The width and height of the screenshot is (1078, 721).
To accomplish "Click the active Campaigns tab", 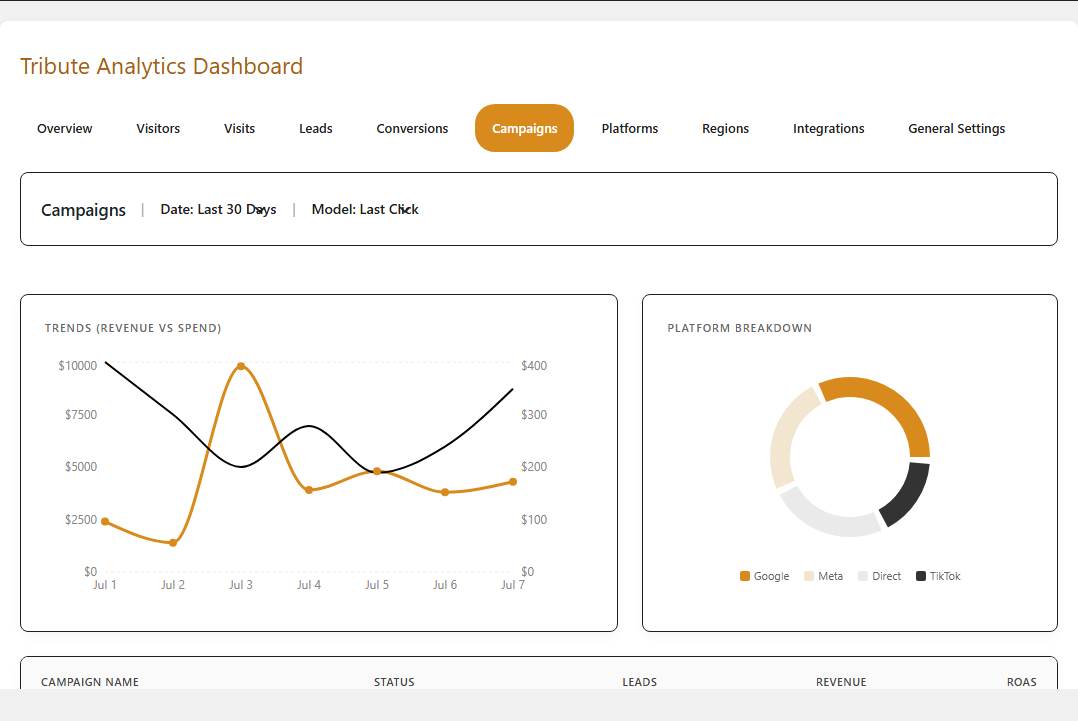I will [525, 129].
